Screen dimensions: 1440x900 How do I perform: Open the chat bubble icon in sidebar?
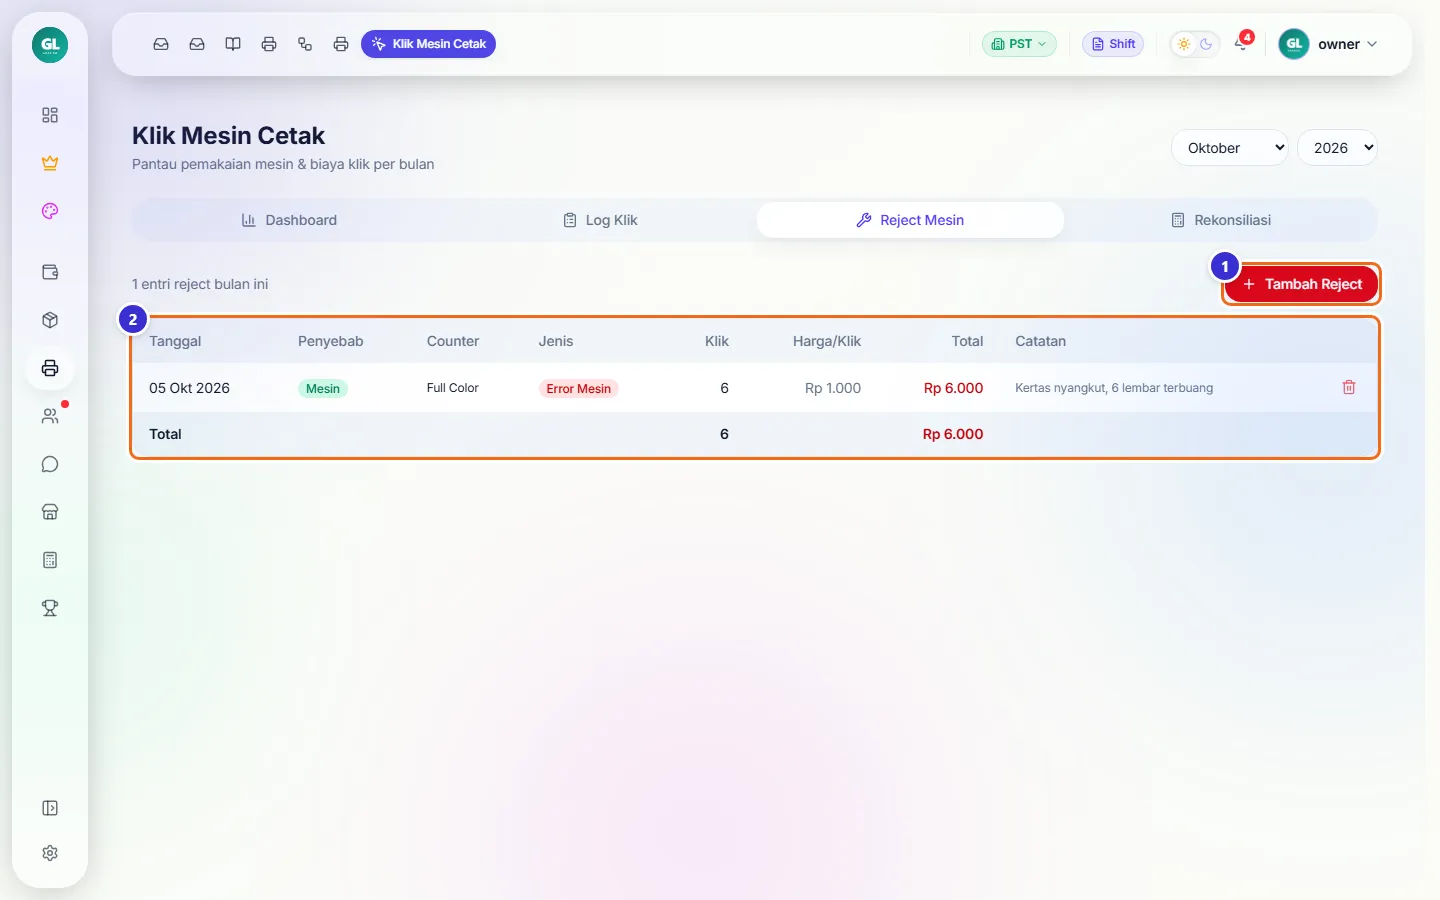click(x=50, y=464)
